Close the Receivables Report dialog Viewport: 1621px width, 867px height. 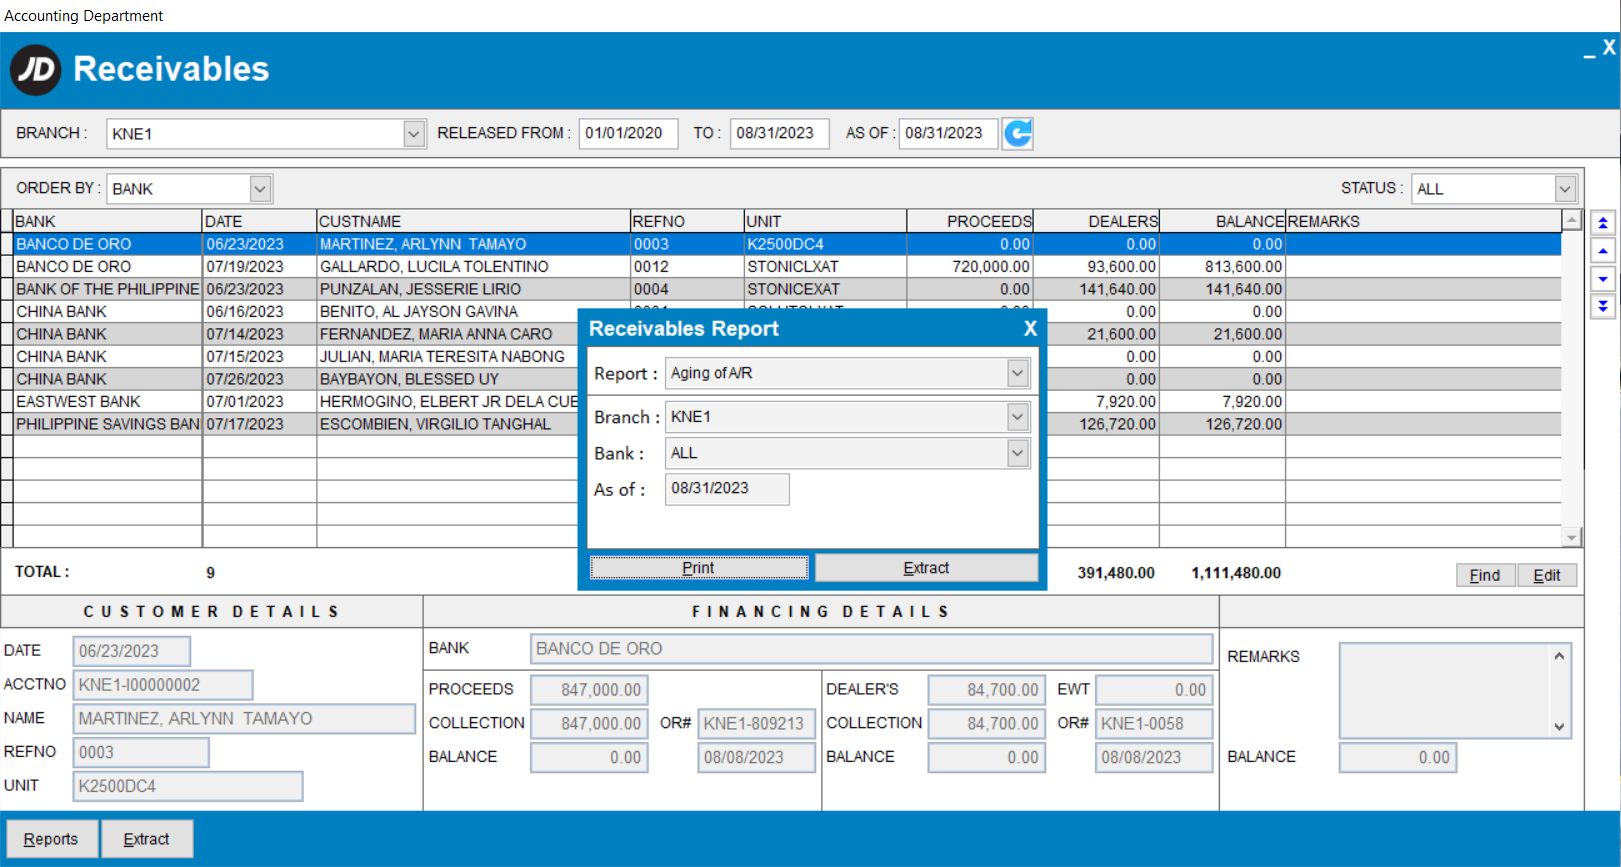(x=1030, y=328)
